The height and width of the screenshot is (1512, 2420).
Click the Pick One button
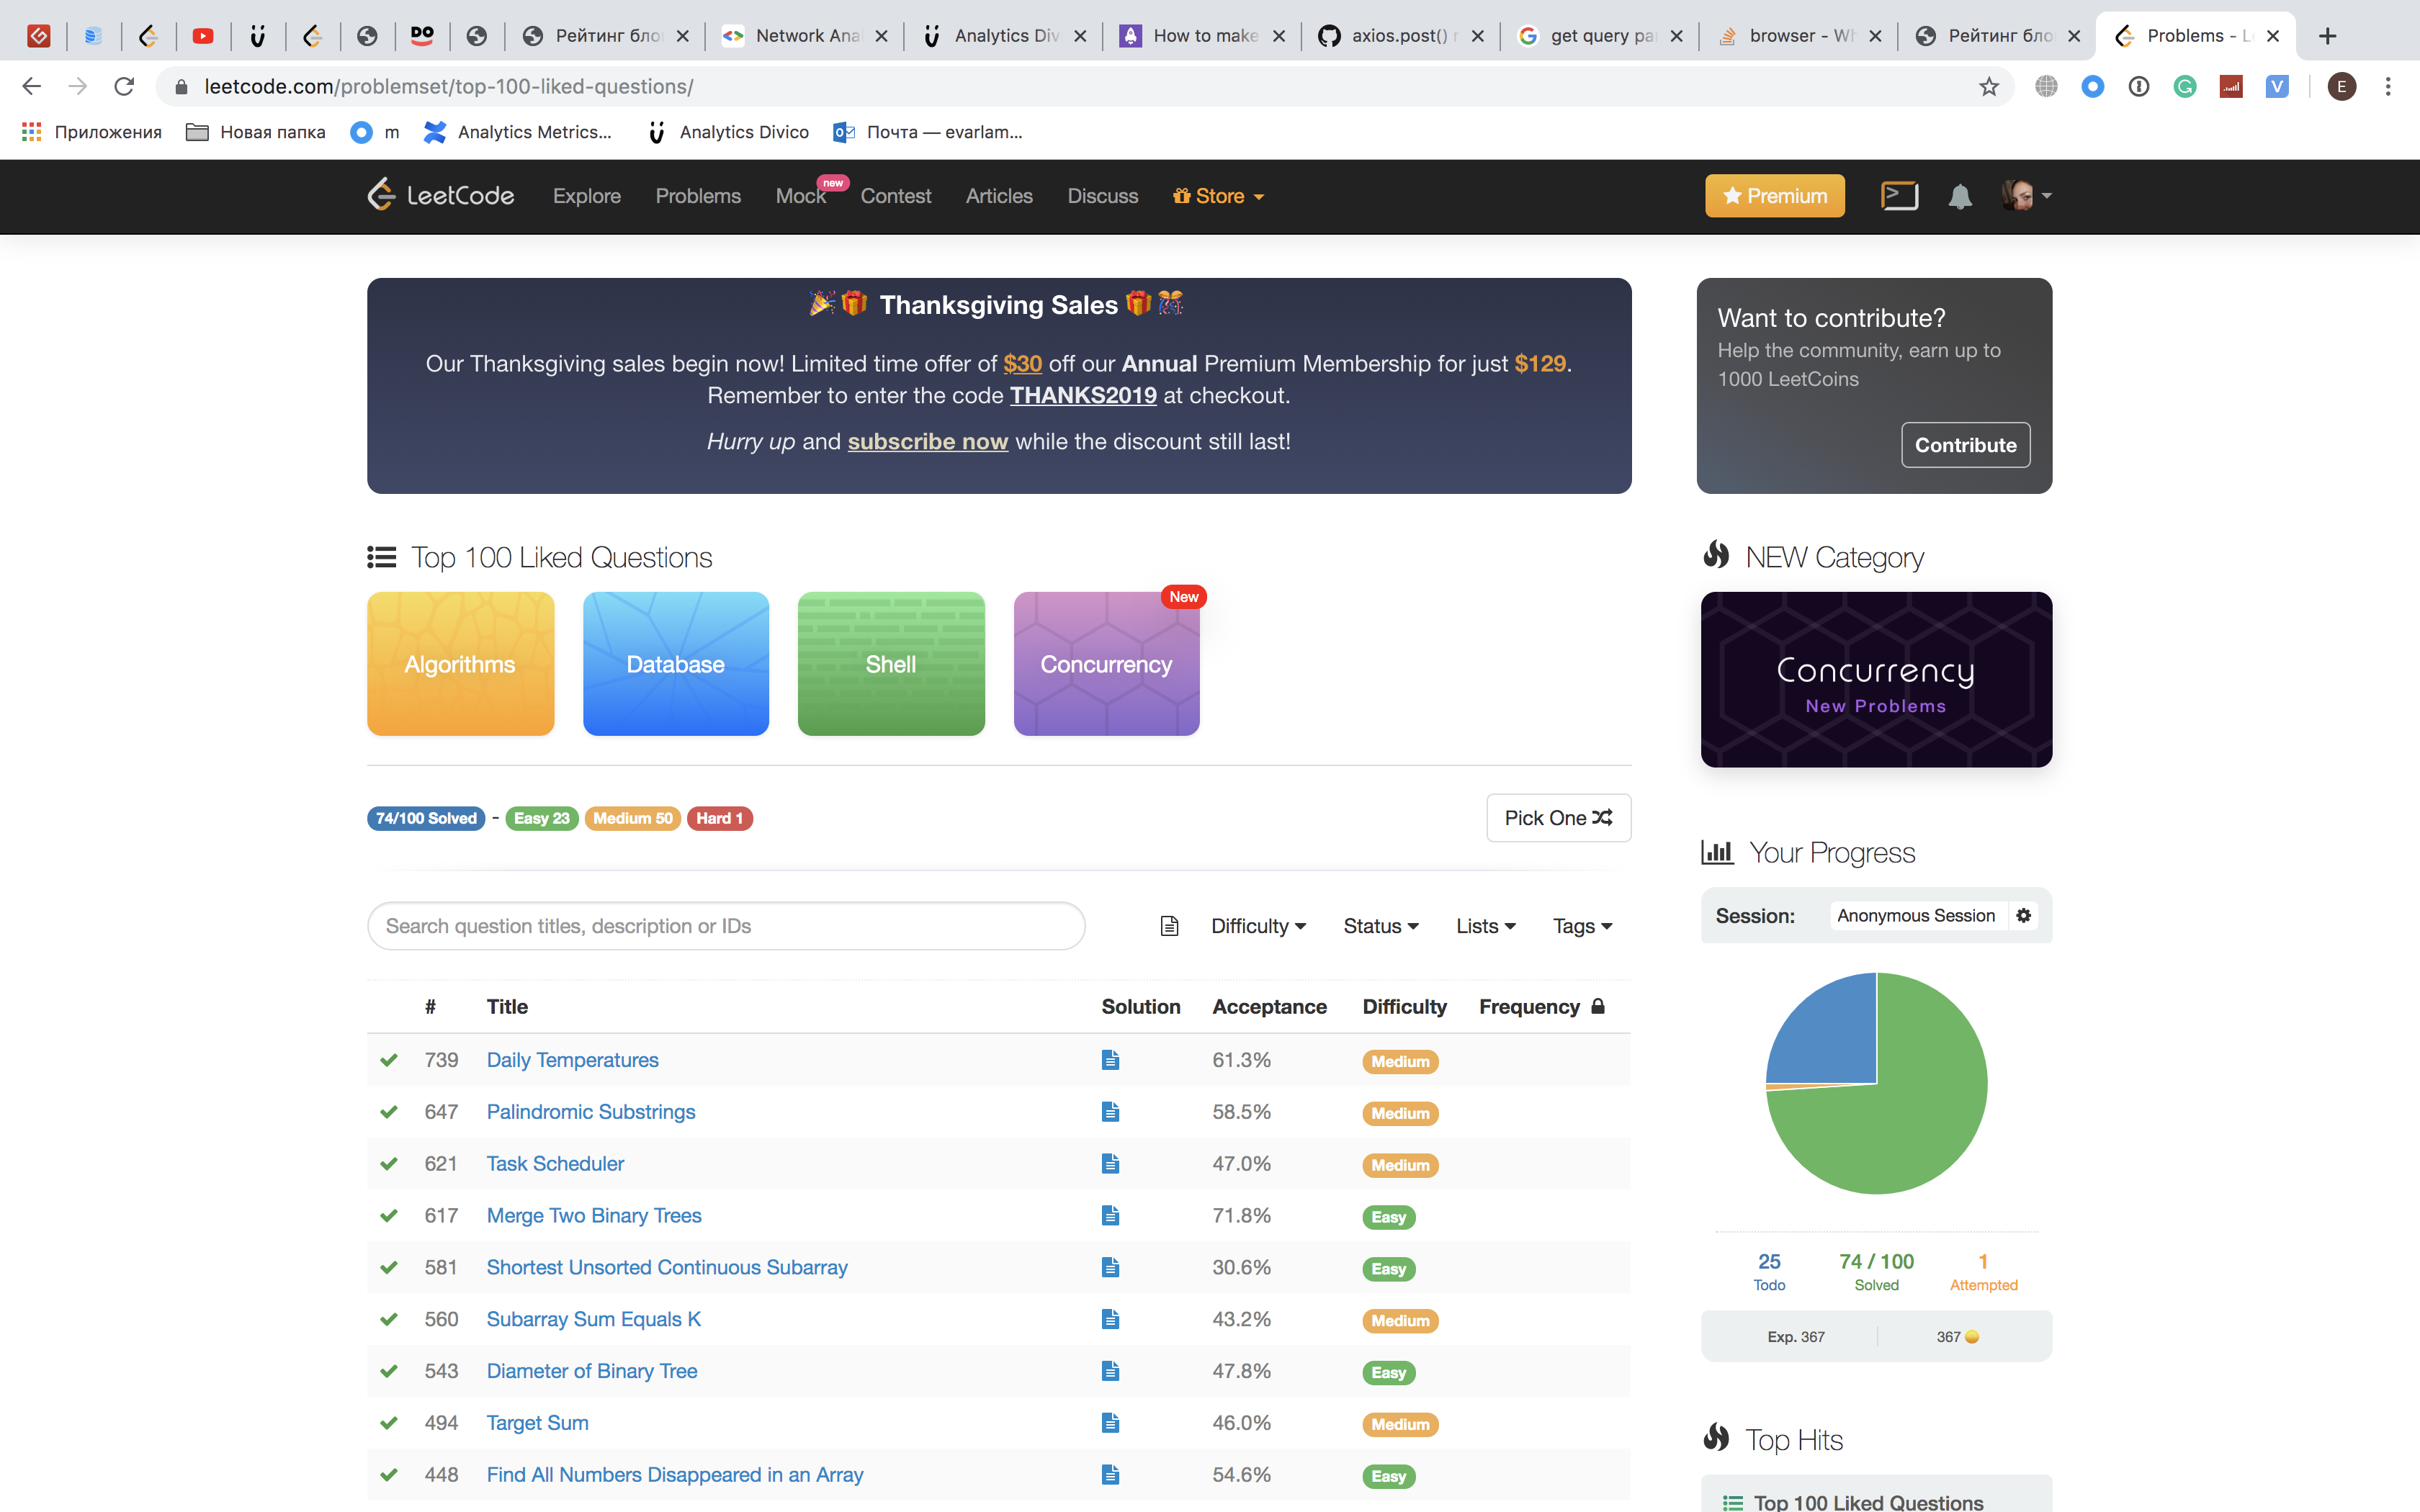click(x=1558, y=818)
